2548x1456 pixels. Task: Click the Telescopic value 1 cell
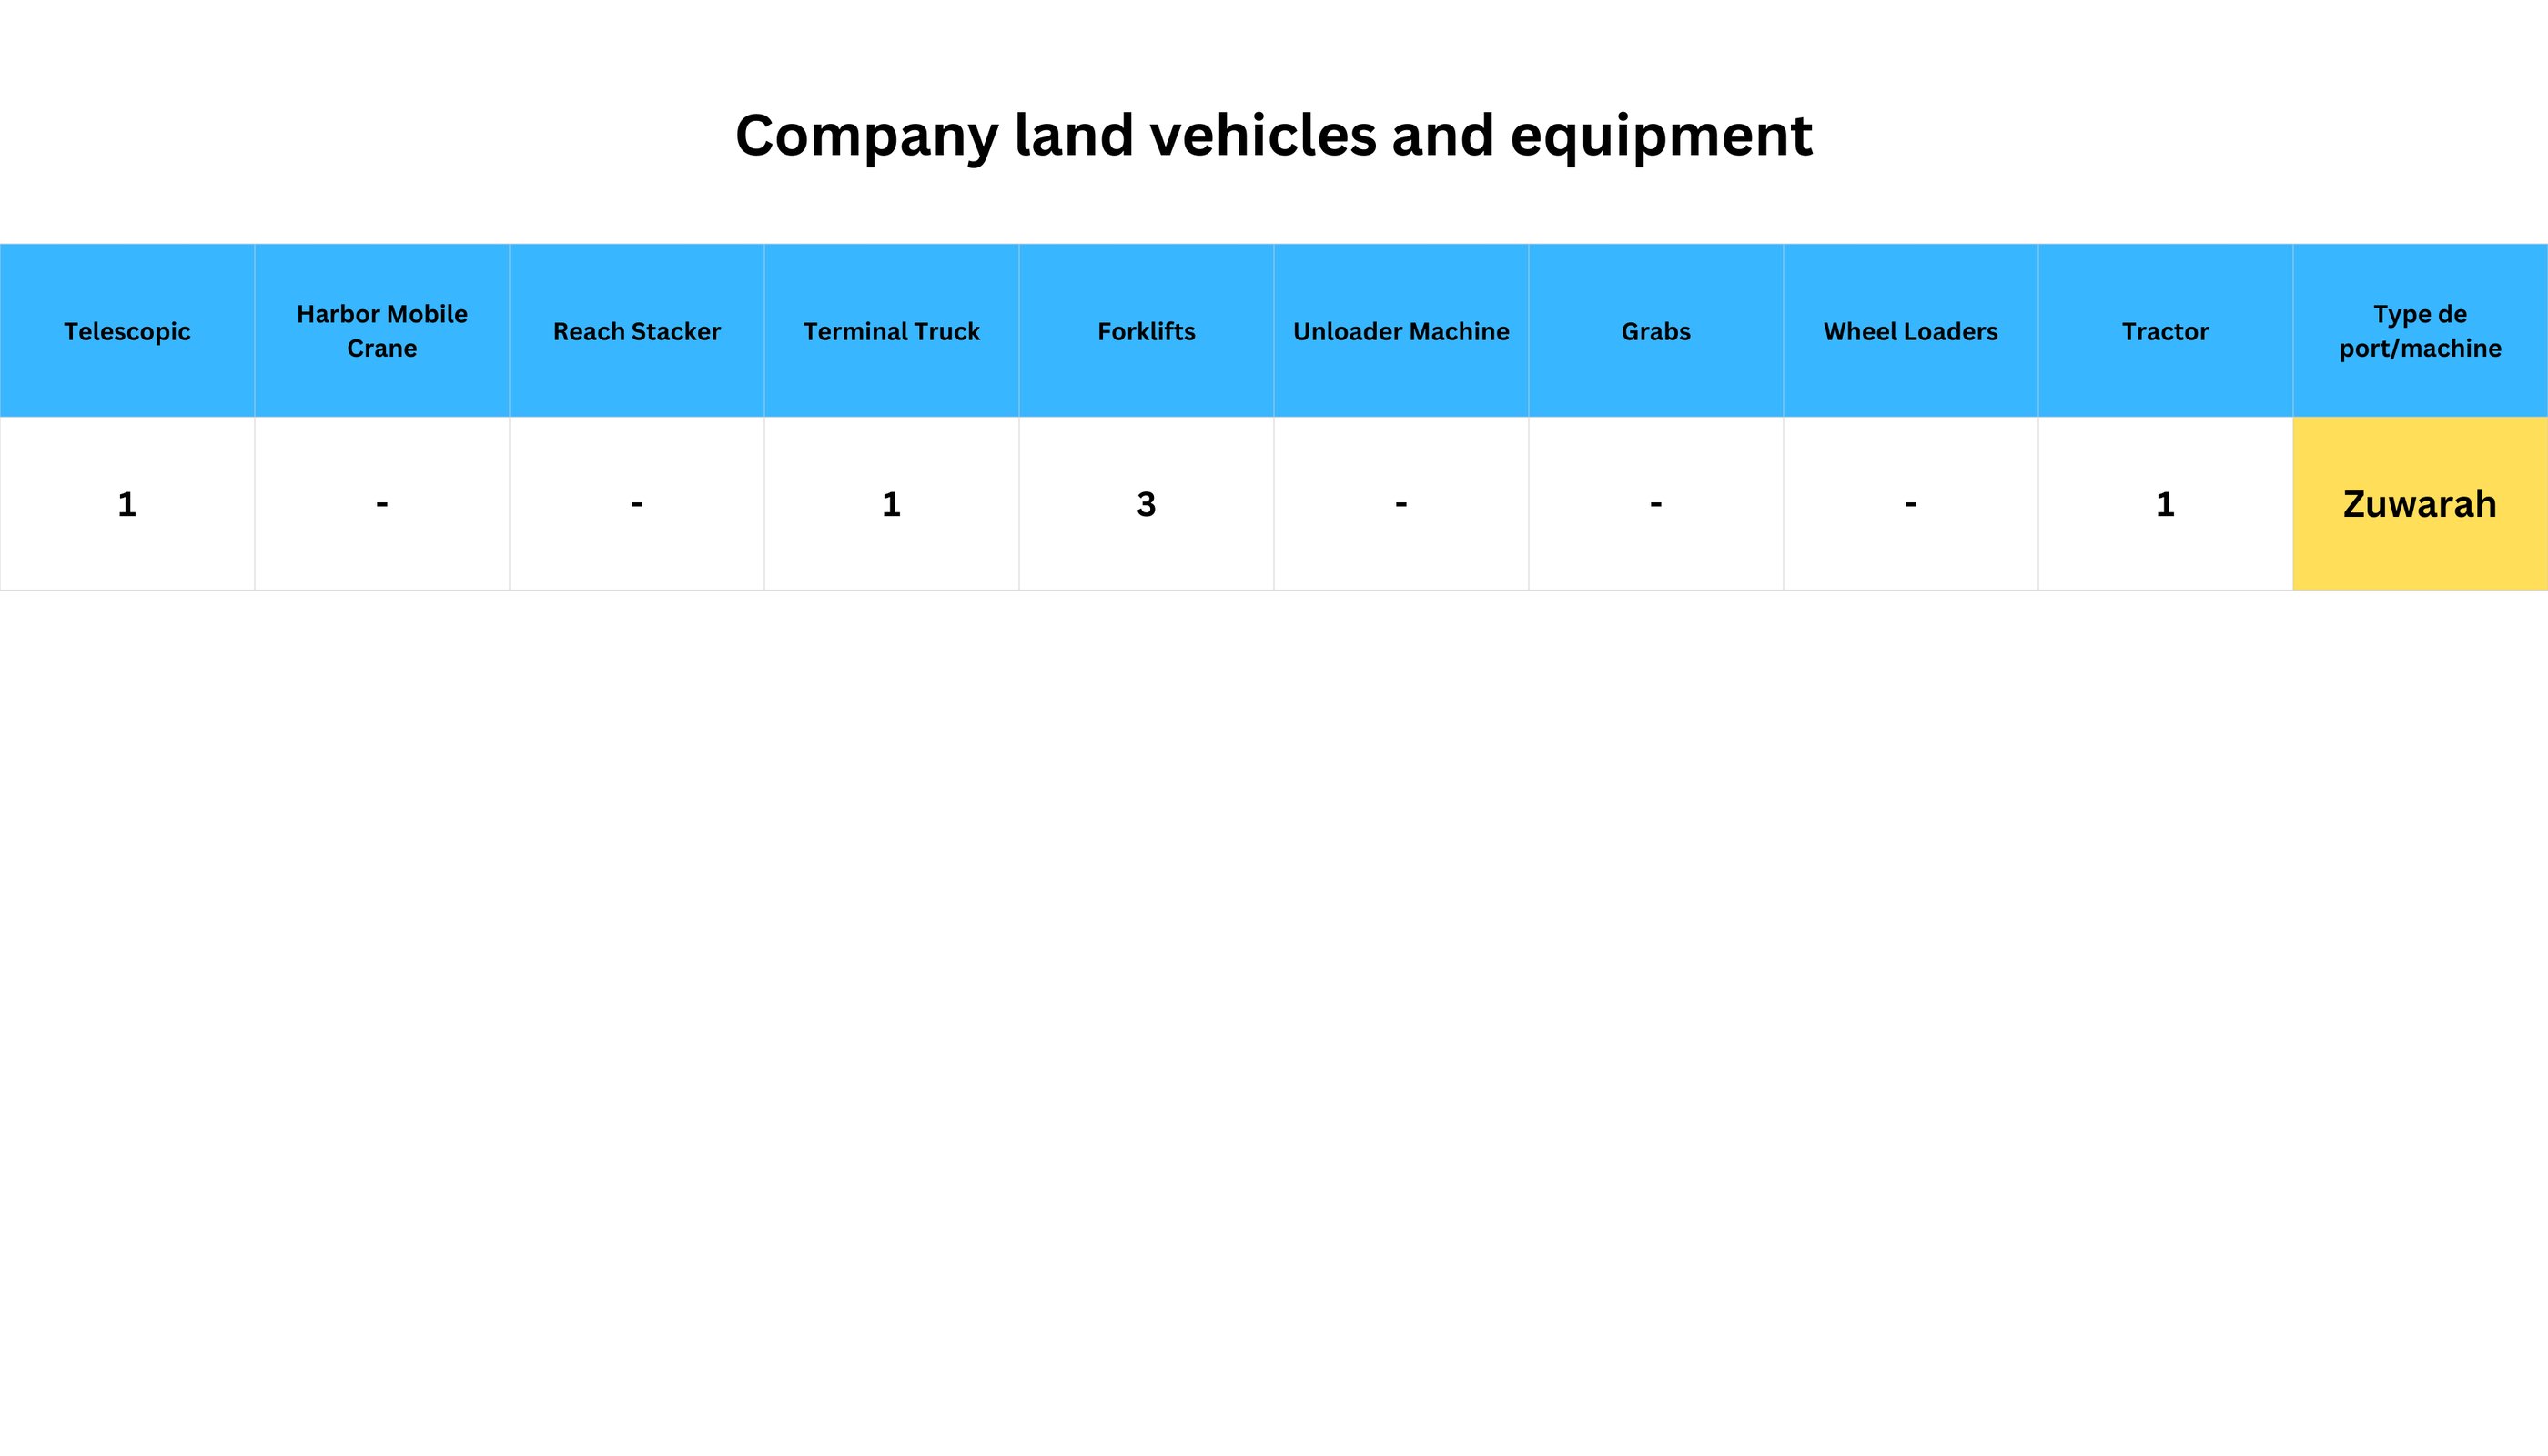[x=127, y=504]
